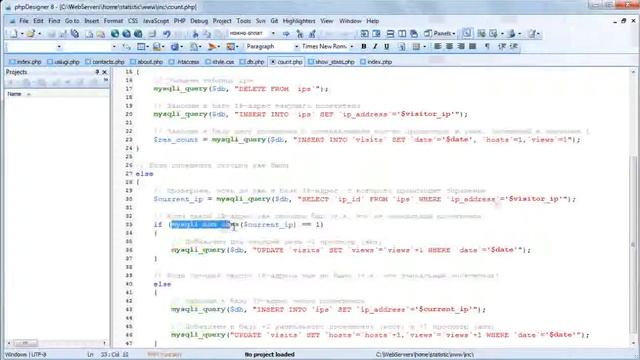Click the increase indent icon at toolbar end
The image size is (640, 360).
[514, 47]
